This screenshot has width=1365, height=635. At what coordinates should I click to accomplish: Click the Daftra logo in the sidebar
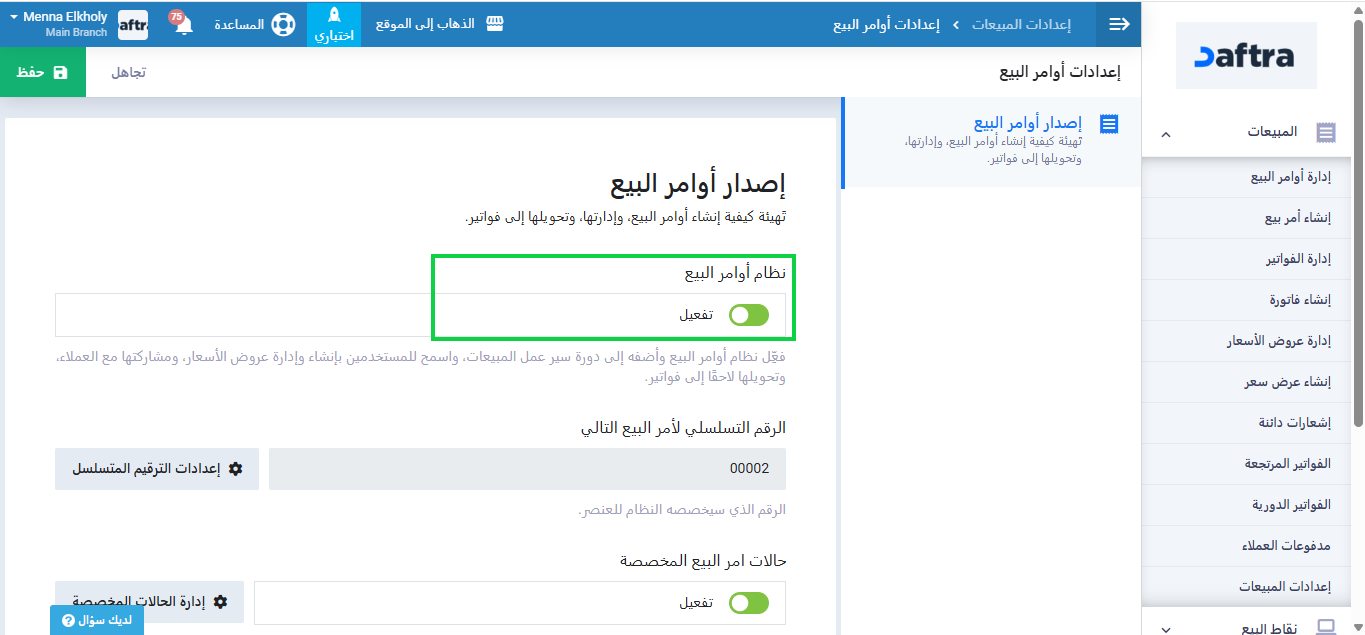[x=1246, y=56]
